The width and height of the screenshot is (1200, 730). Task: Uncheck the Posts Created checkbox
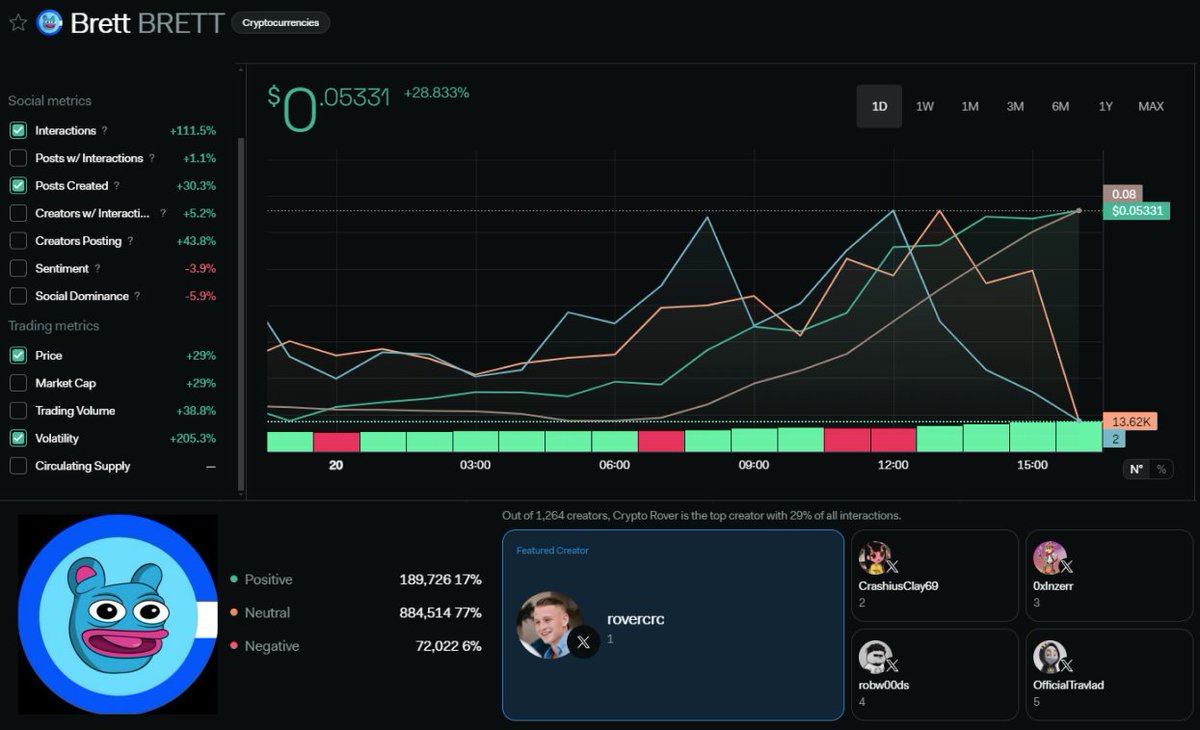18,186
